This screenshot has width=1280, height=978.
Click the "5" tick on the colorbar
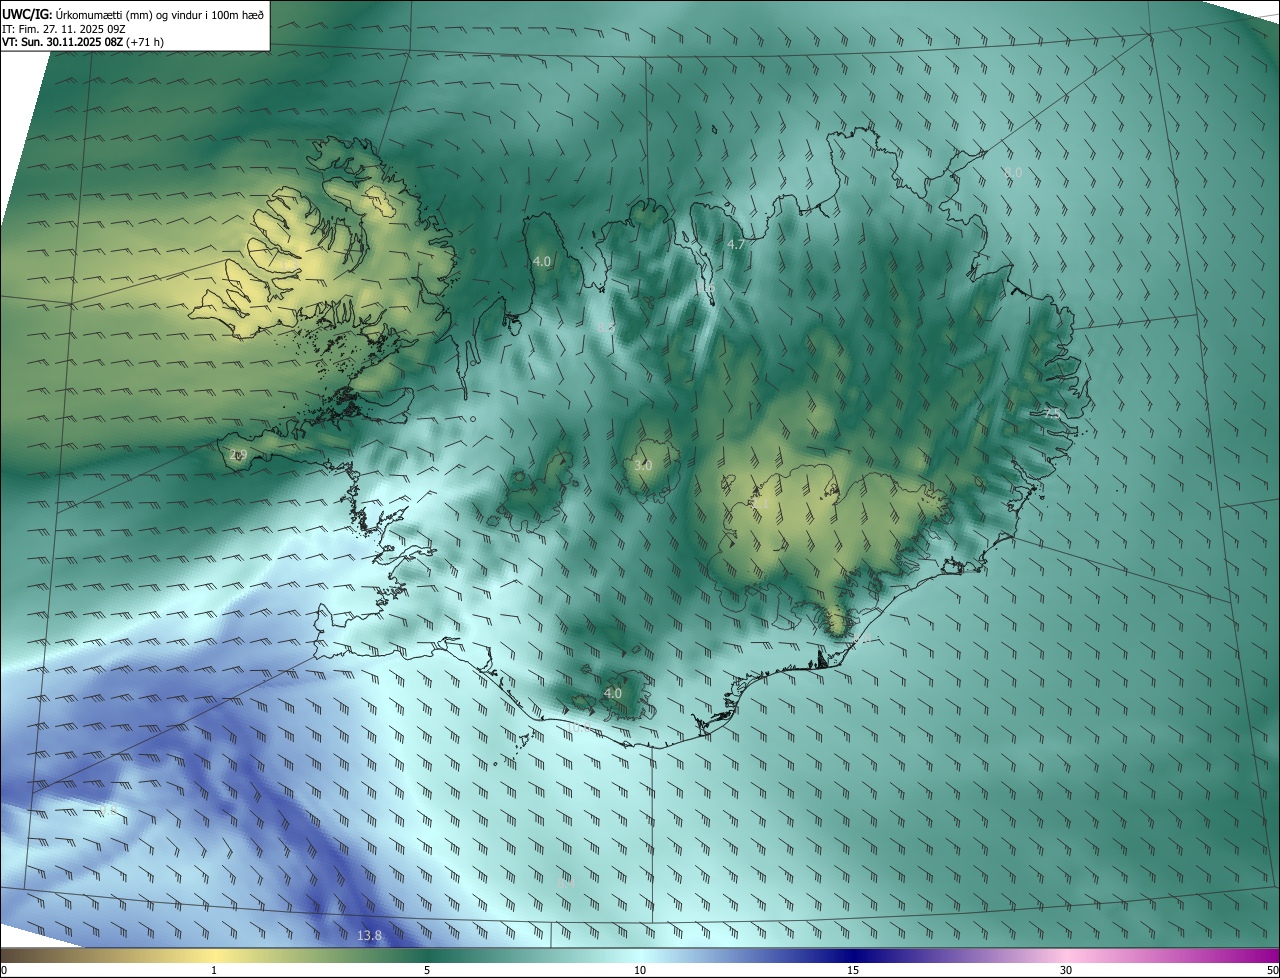pyautogui.click(x=427, y=970)
